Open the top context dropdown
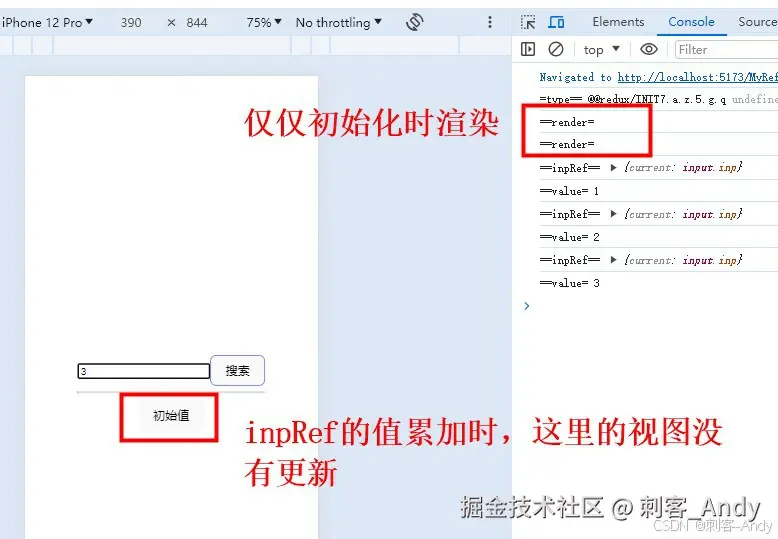Image resolution: width=778 pixels, height=539 pixels. tap(601, 50)
